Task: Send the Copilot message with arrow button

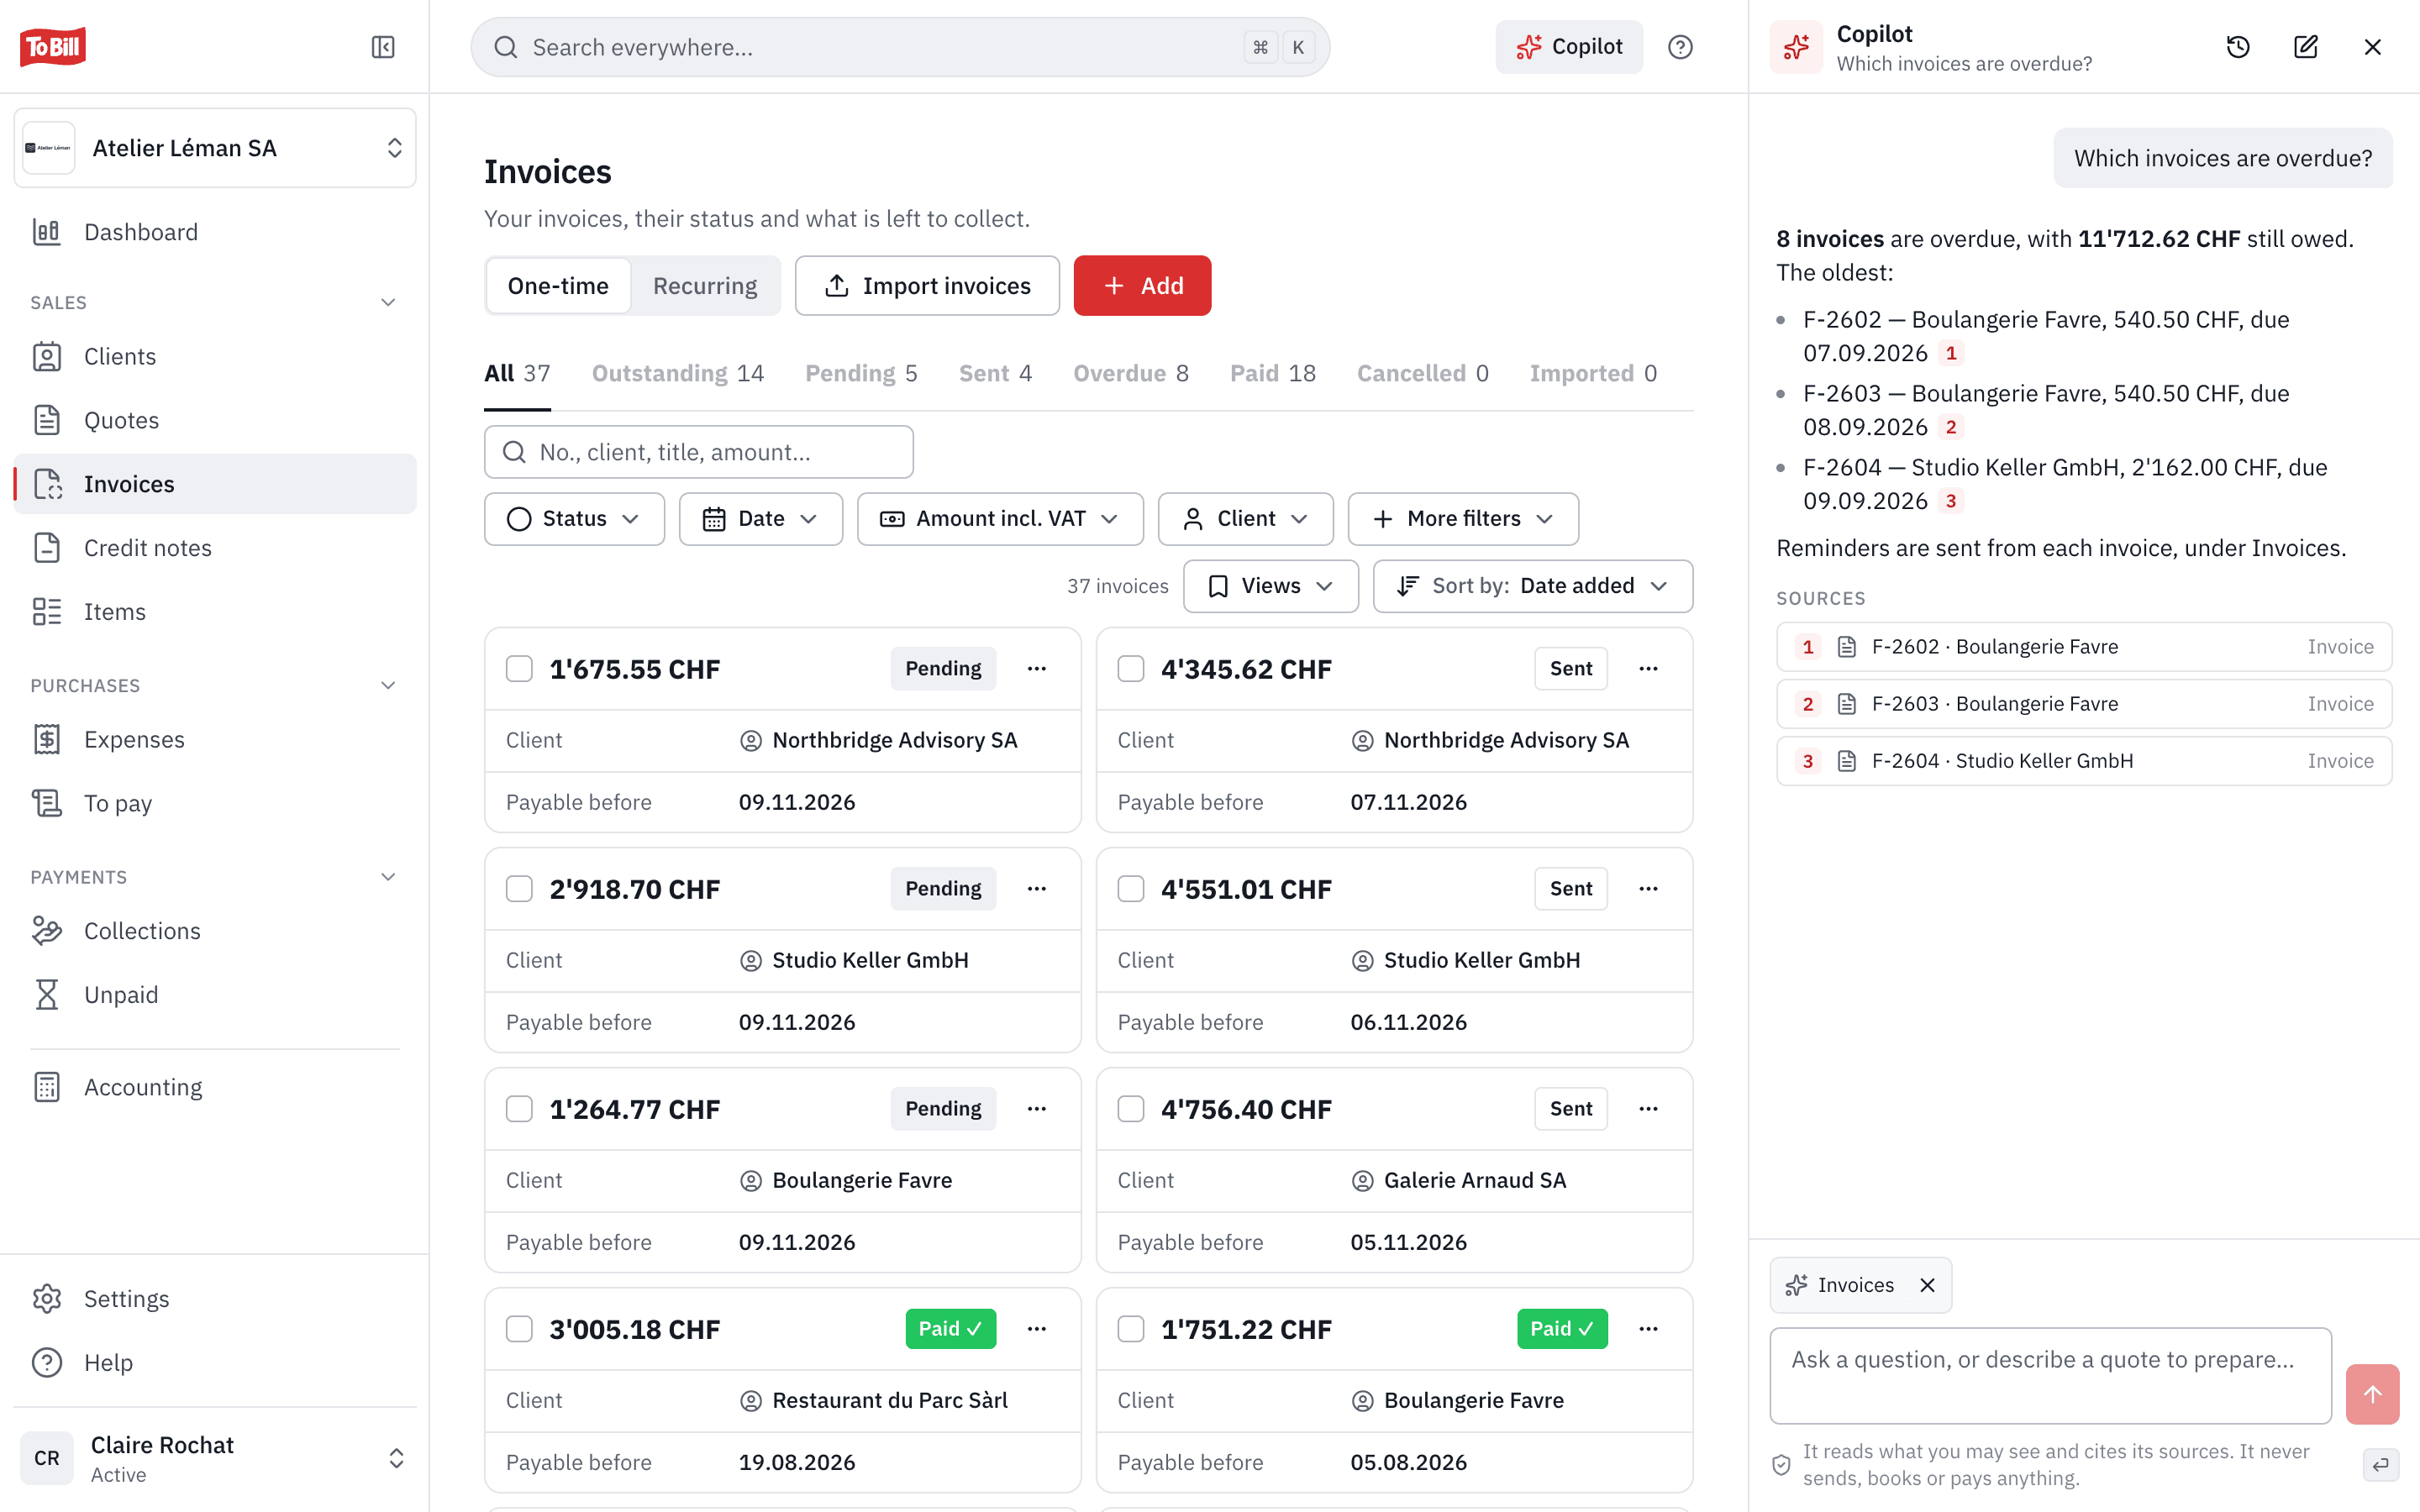Action: [x=2372, y=1393]
